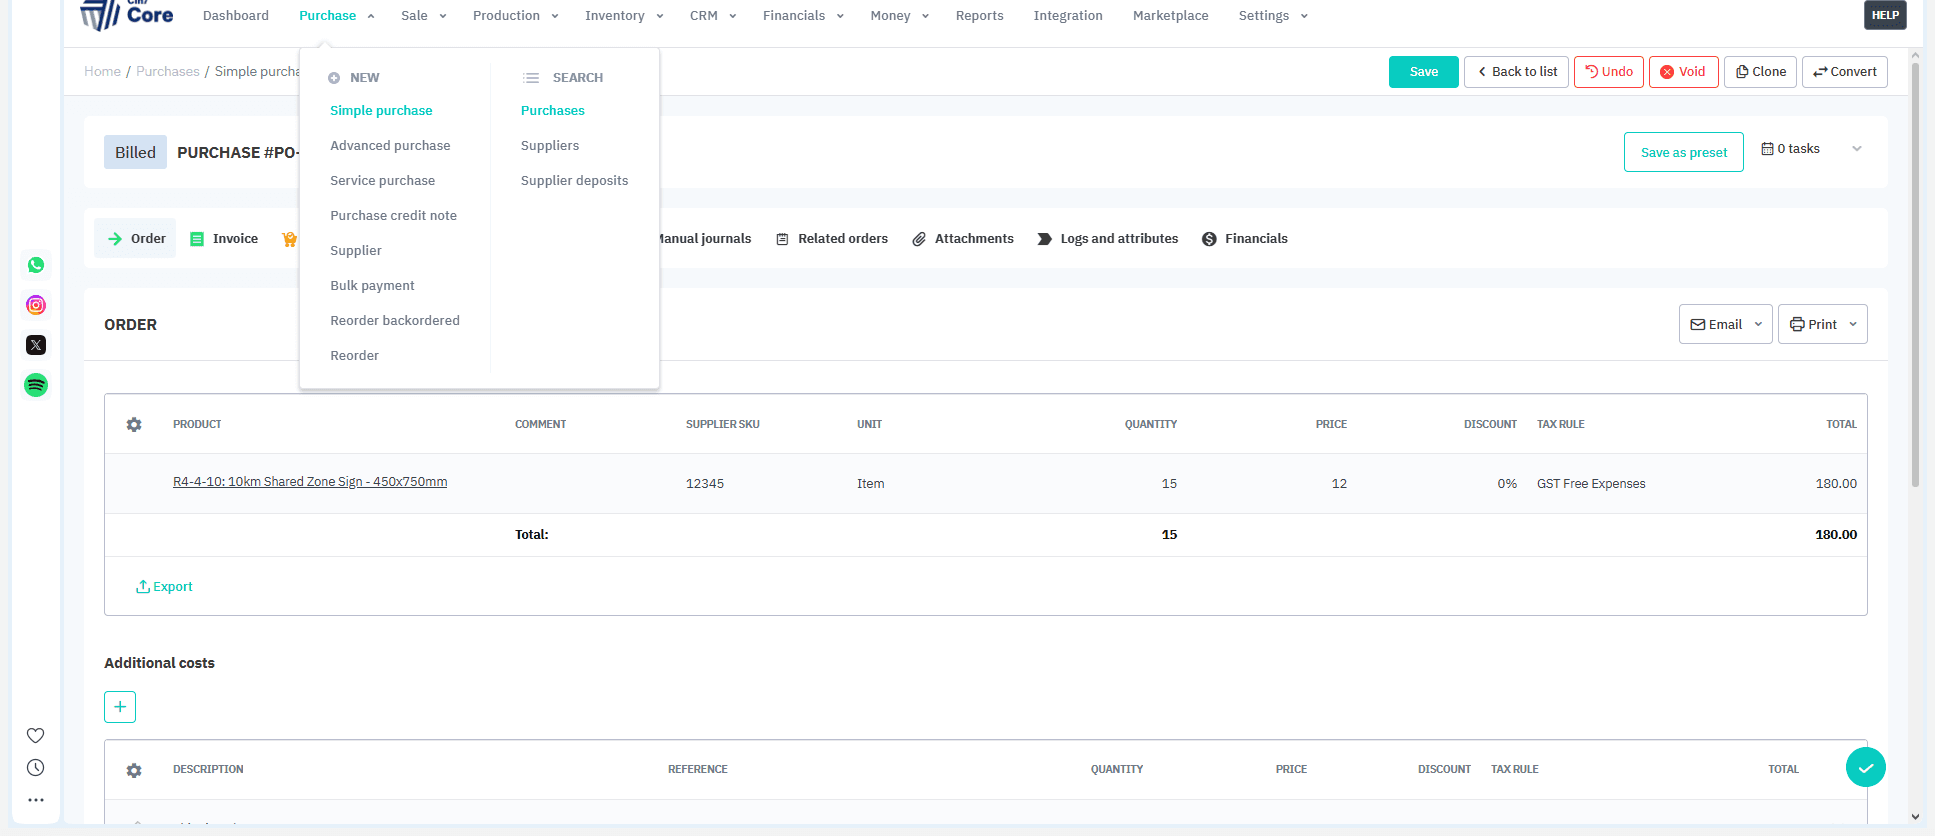Open the three-dots more menu in sidebar

point(35,800)
